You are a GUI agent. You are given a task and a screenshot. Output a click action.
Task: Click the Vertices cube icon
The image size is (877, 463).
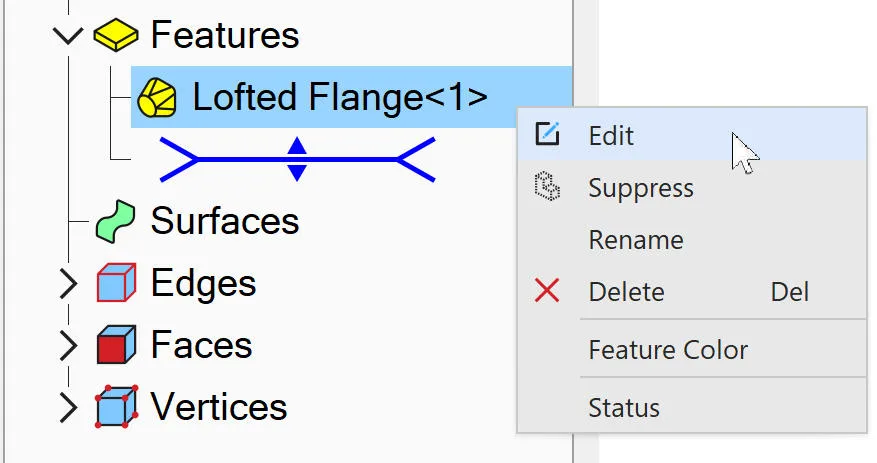coord(116,407)
